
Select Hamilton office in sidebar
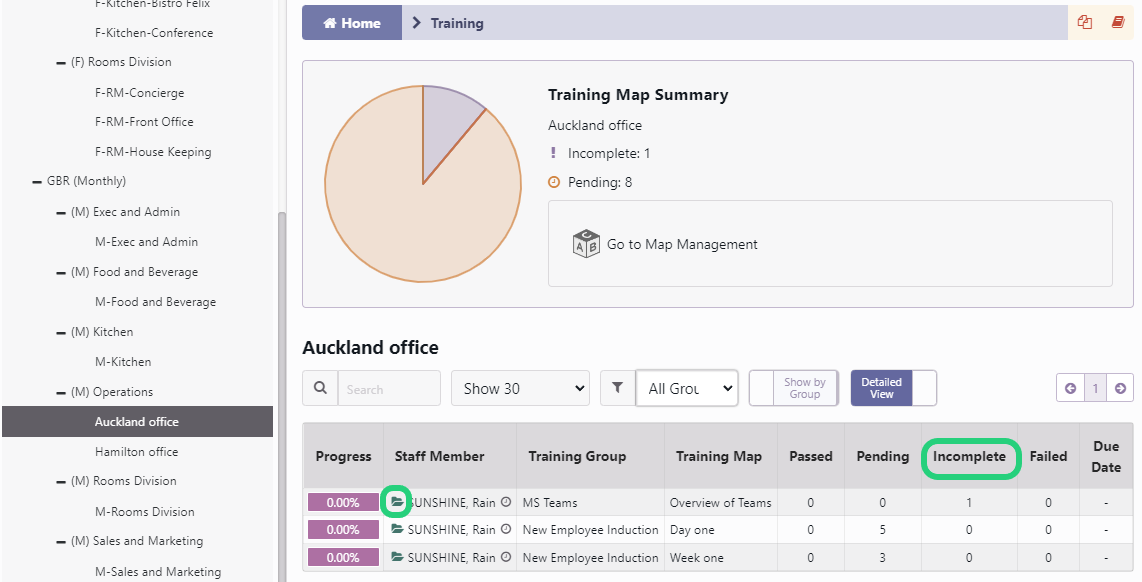(x=137, y=452)
